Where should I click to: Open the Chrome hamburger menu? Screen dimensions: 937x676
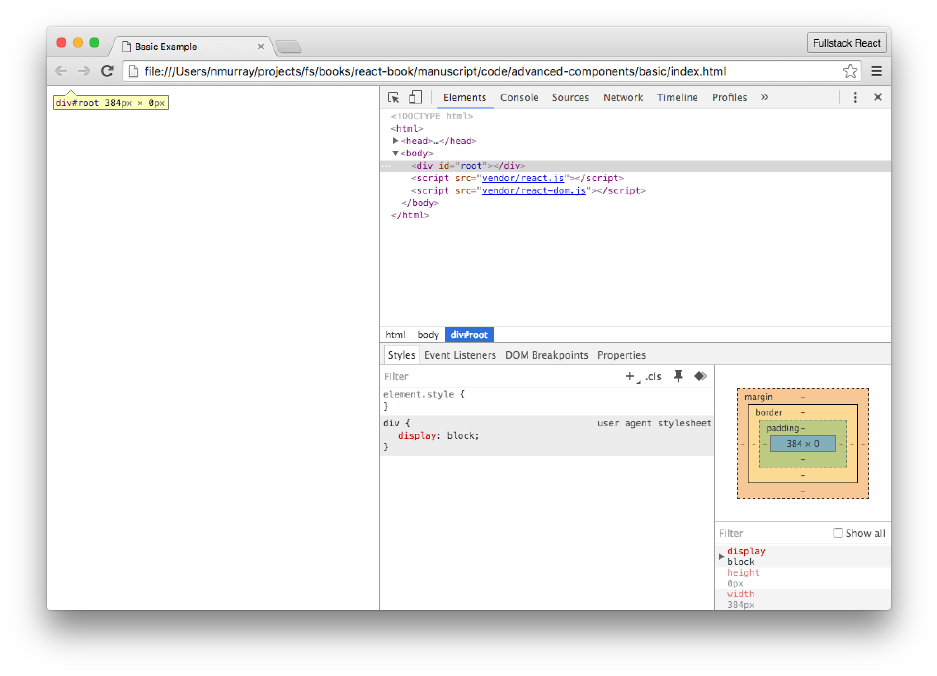(876, 71)
